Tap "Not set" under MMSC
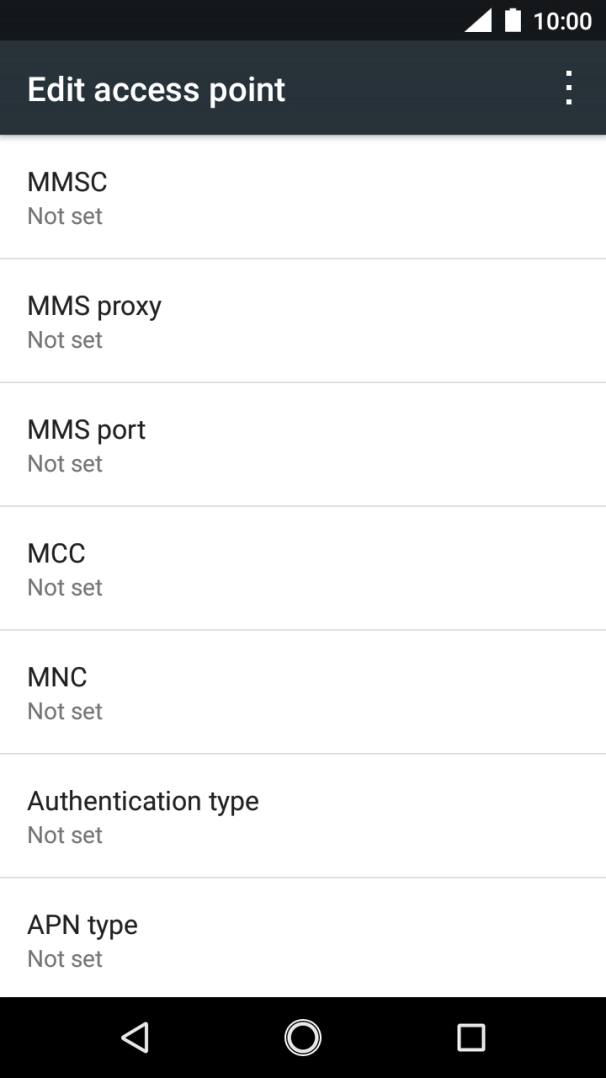606x1078 pixels. tap(65, 216)
